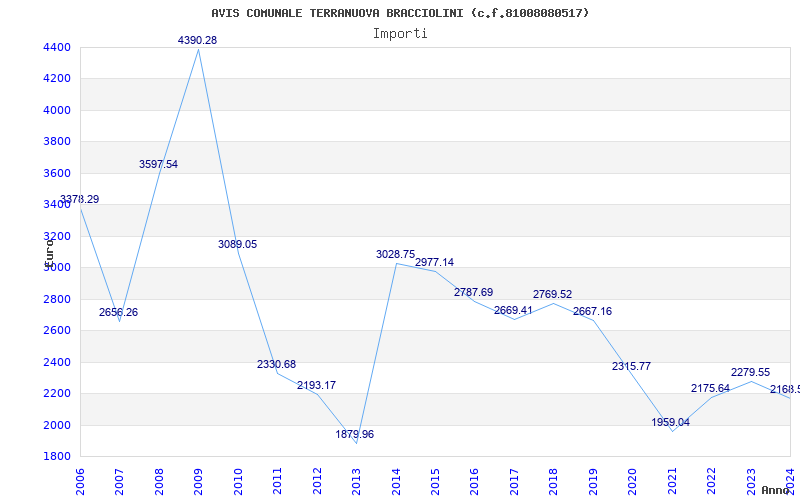Select the 2769.52 data label
Screen dimensions: 800x500
pyautogui.click(x=553, y=294)
